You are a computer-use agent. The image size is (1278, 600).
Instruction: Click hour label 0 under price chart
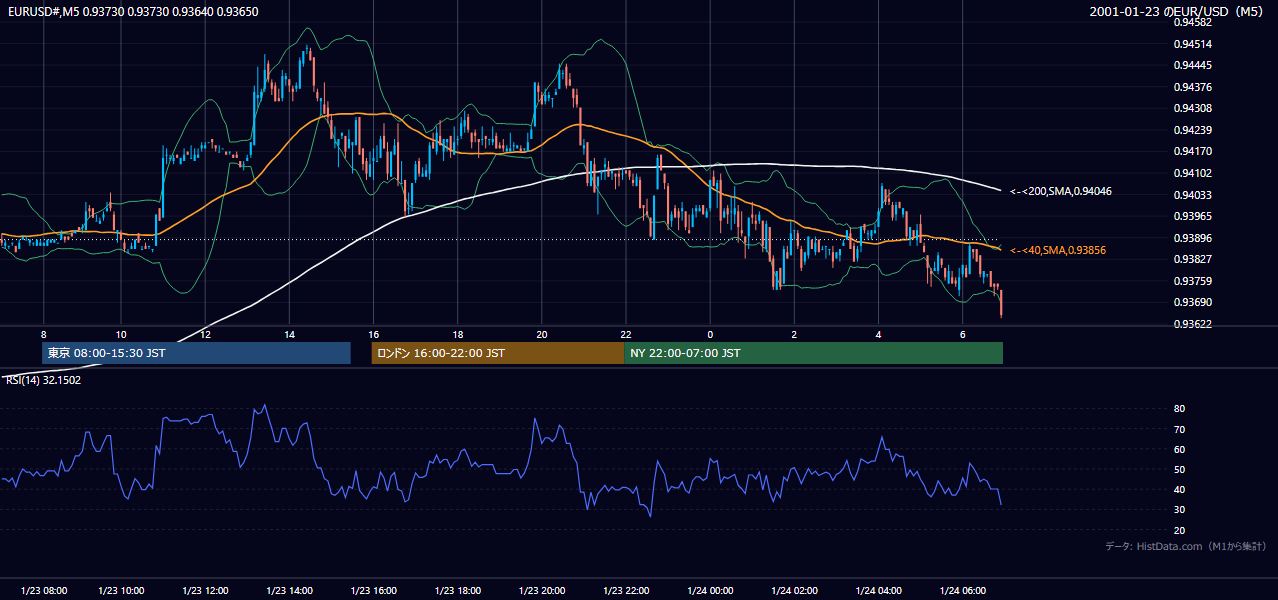710,334
